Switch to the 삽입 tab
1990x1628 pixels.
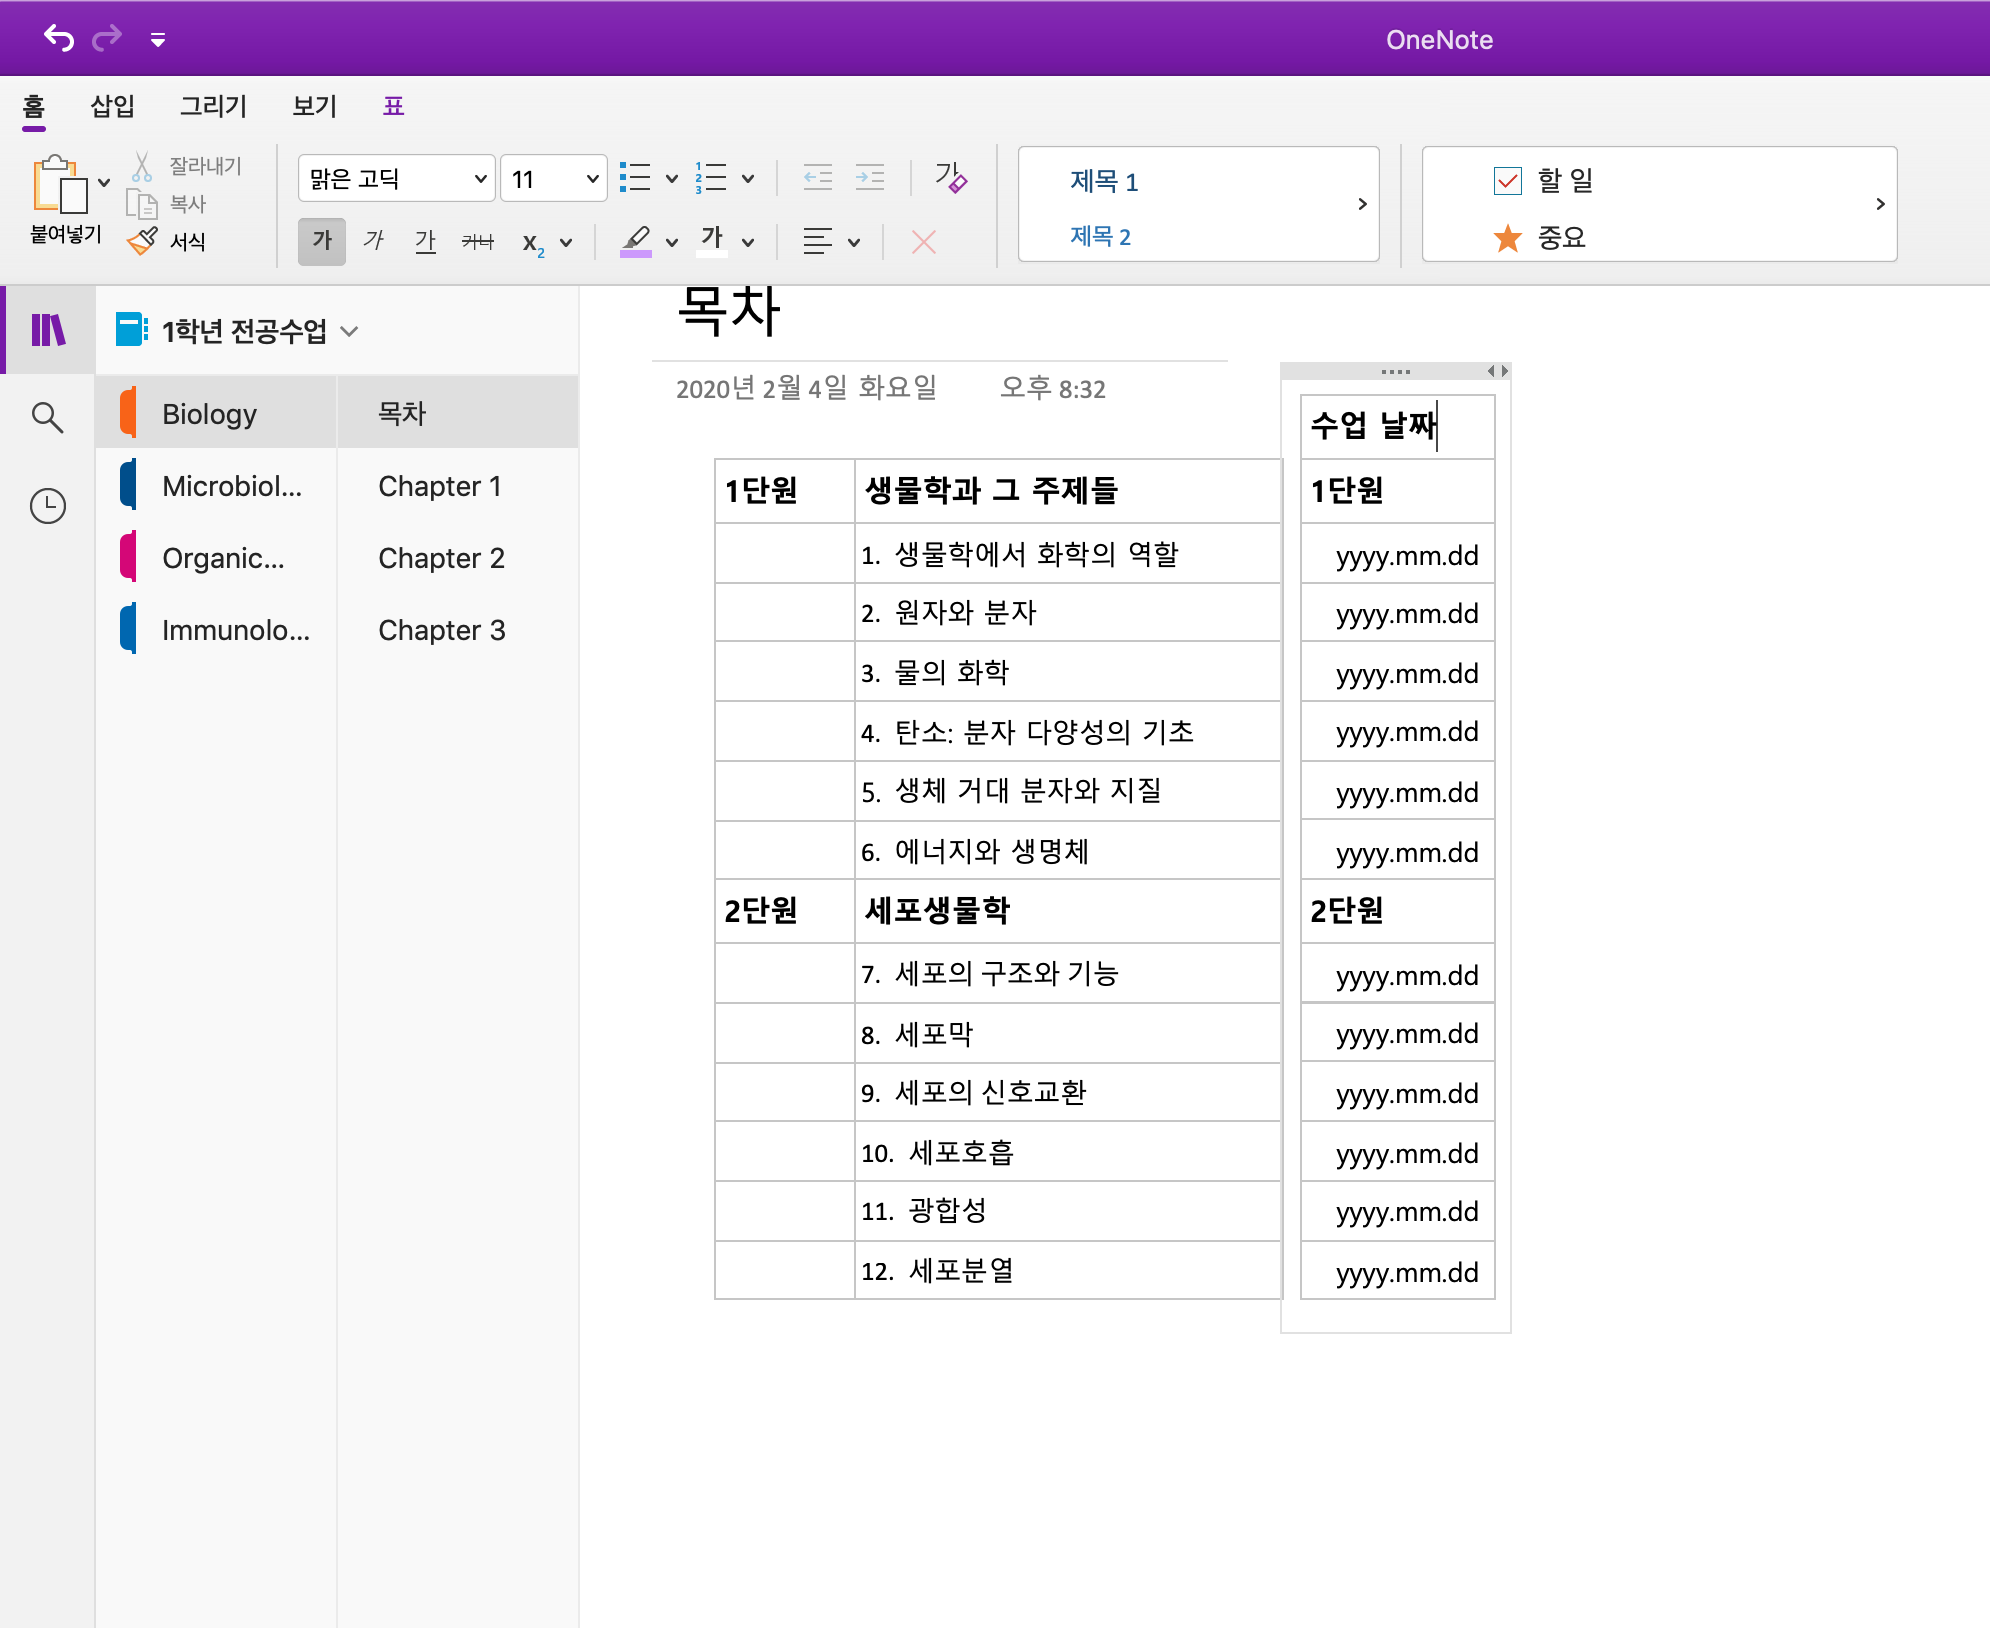point(112,106)
